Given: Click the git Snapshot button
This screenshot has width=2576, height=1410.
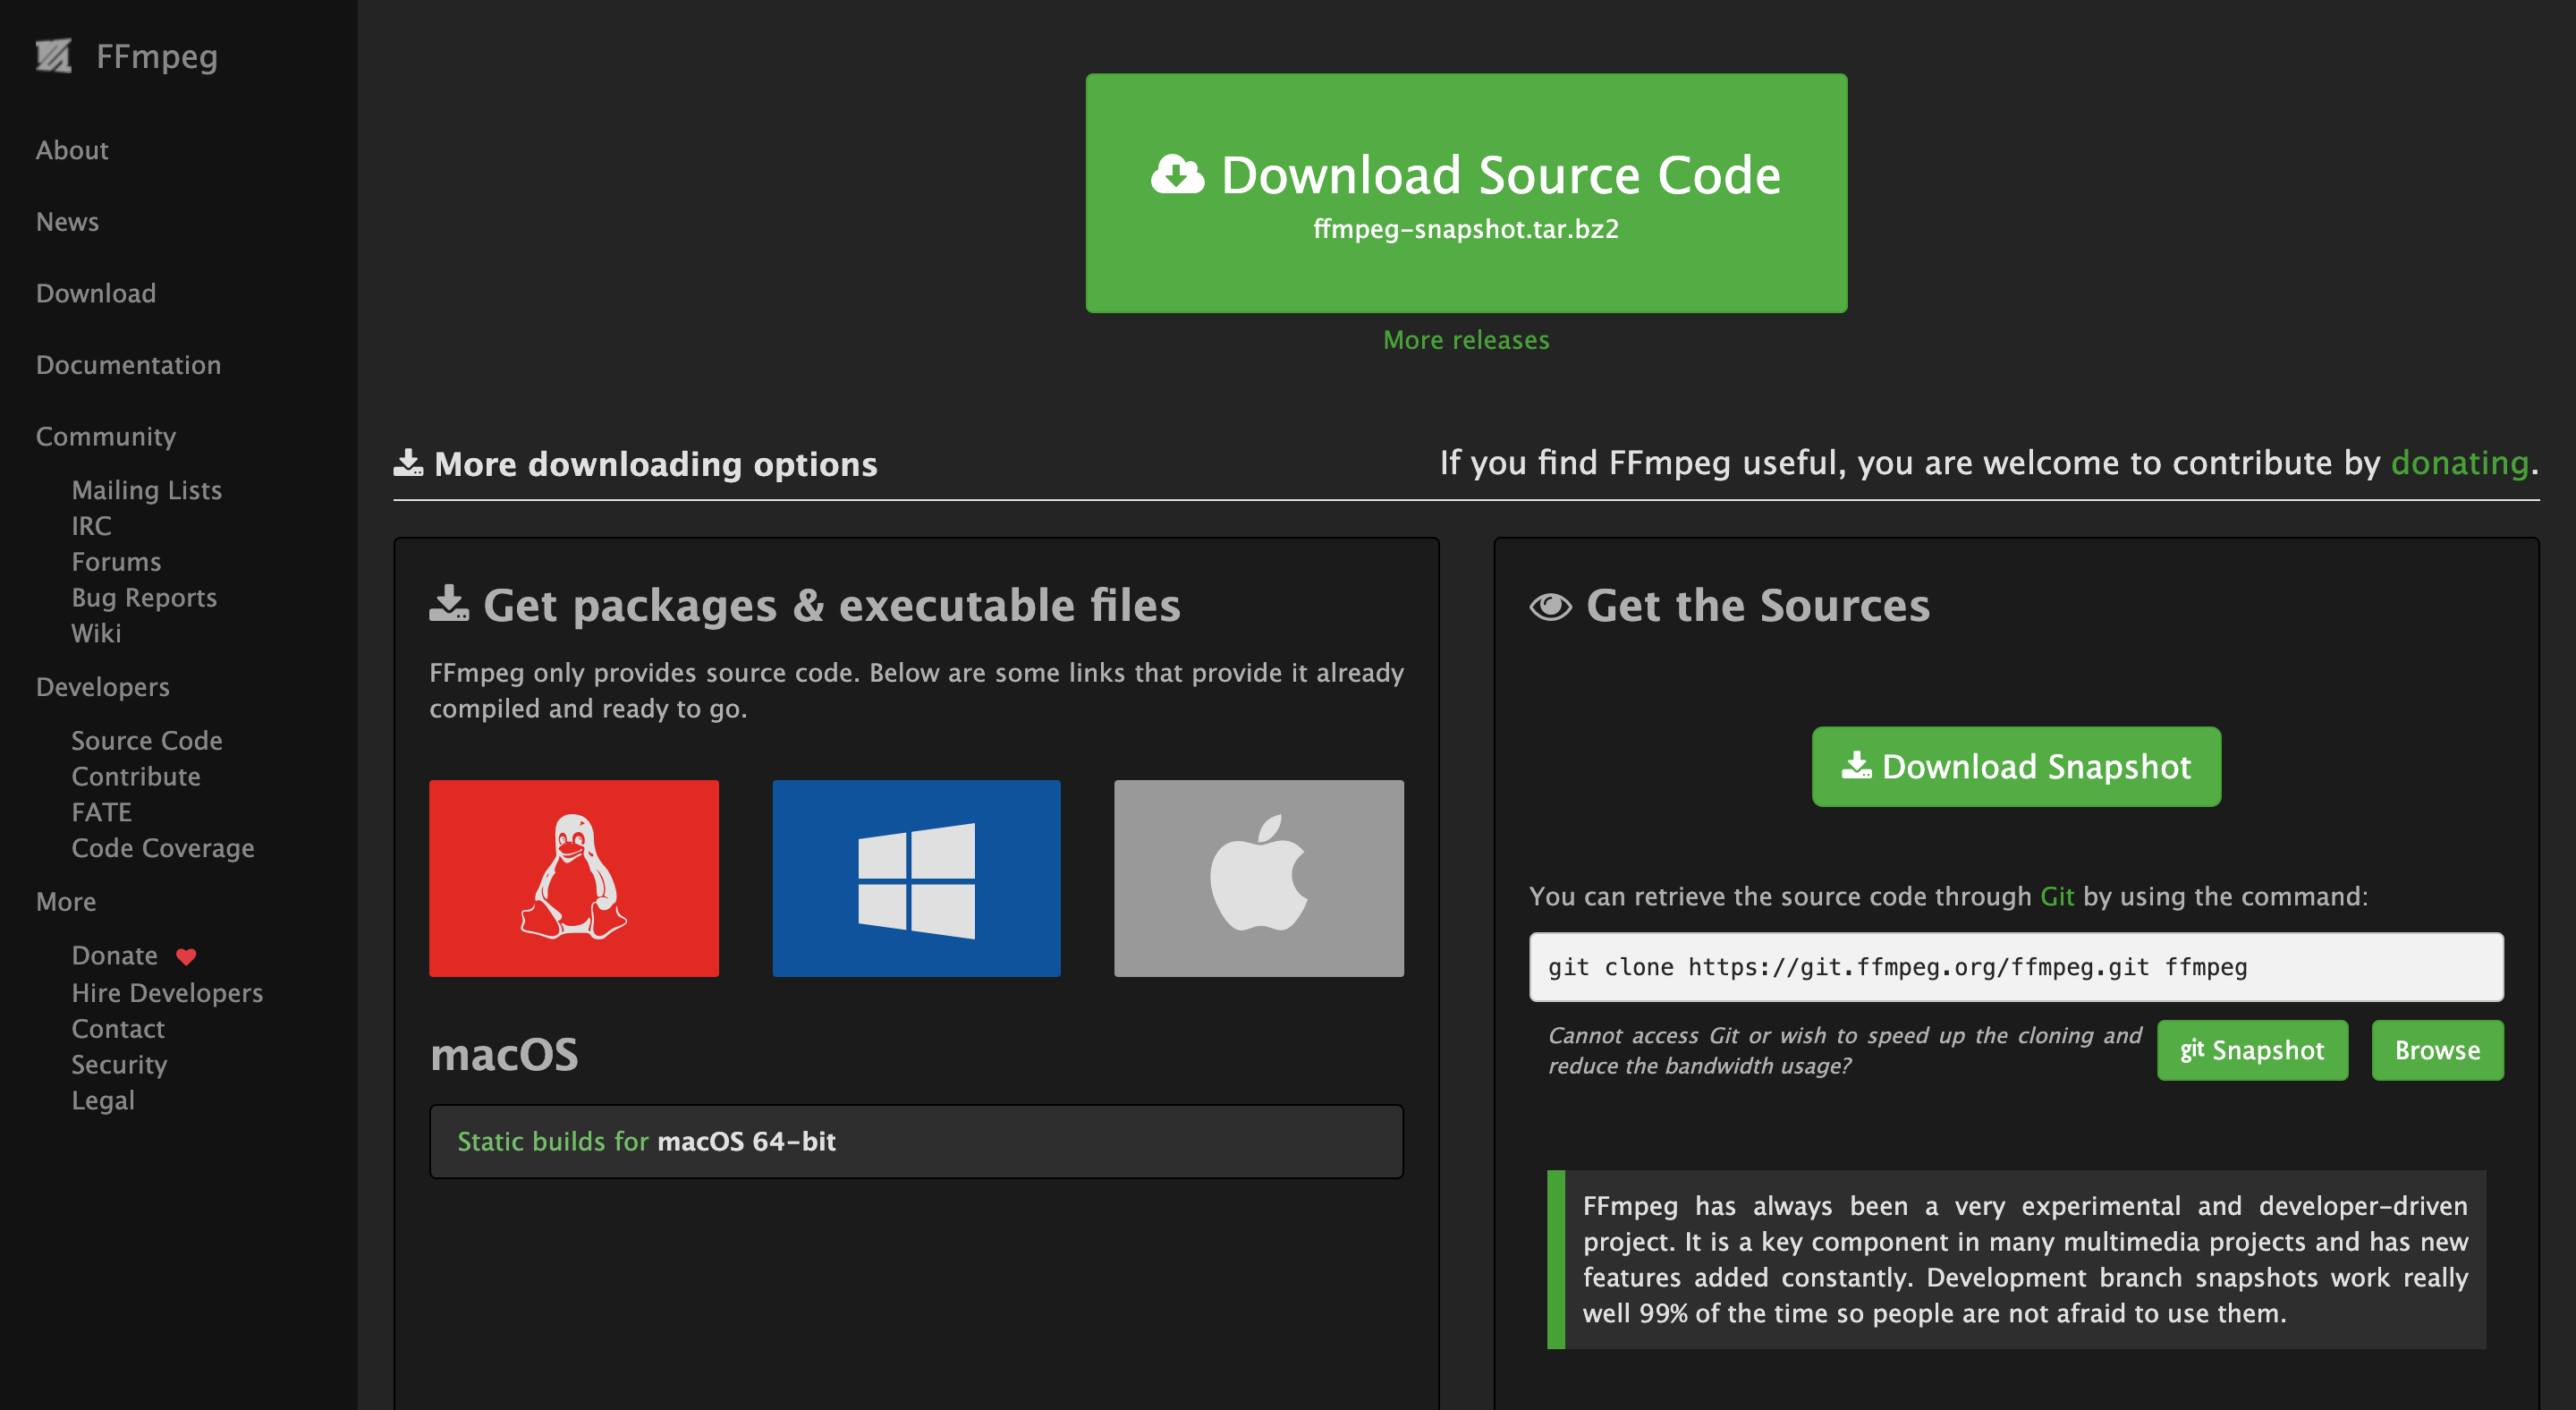Looking at the screenshot, I should pos(2253,1050).
